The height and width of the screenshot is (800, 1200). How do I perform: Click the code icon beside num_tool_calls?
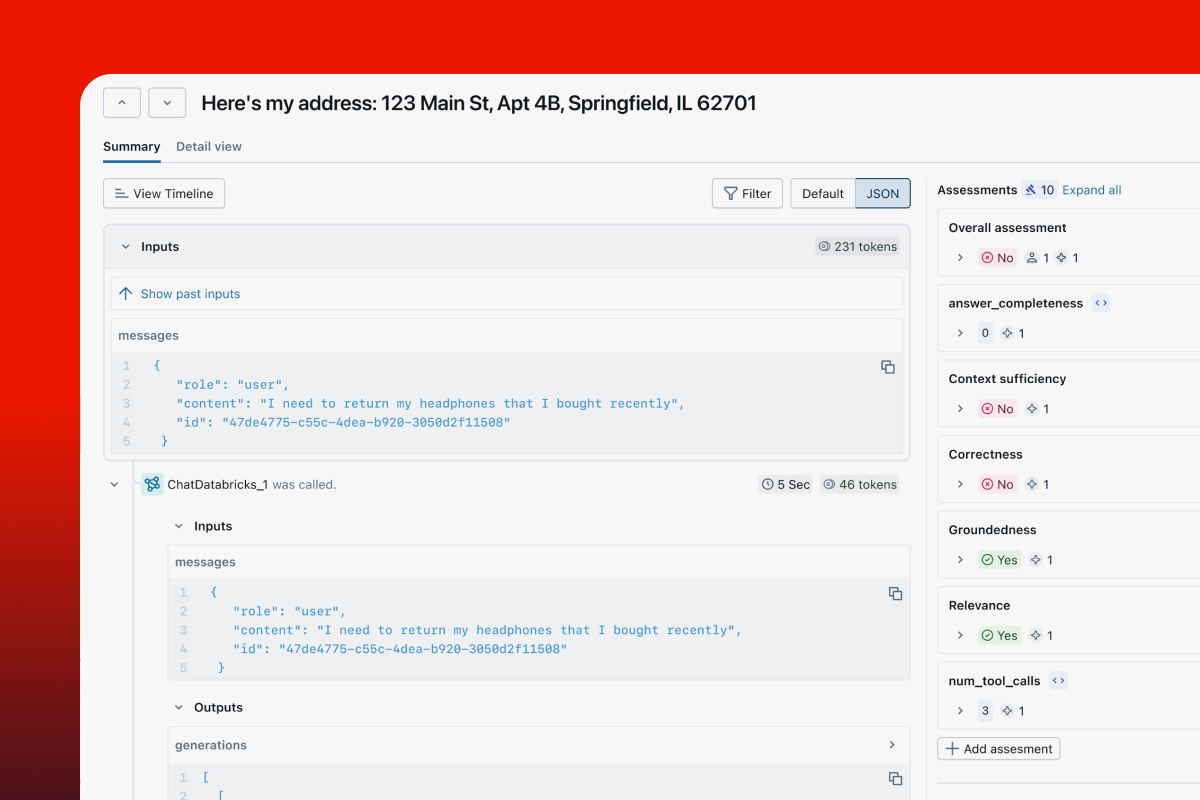click(1059, 681)
